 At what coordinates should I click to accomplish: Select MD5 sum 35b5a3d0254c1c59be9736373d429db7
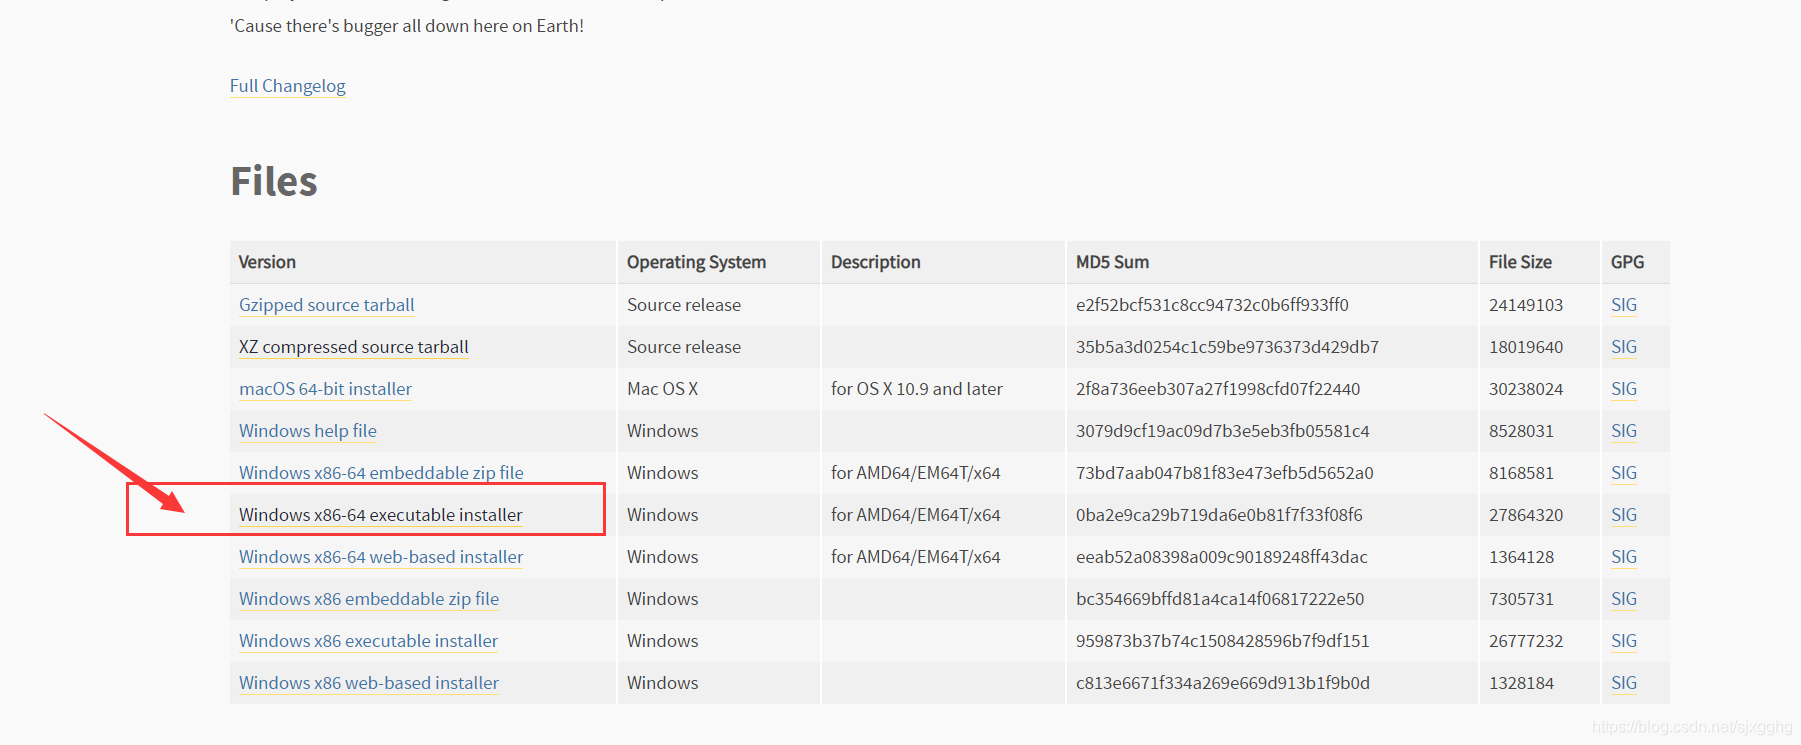click(1227, 347)
